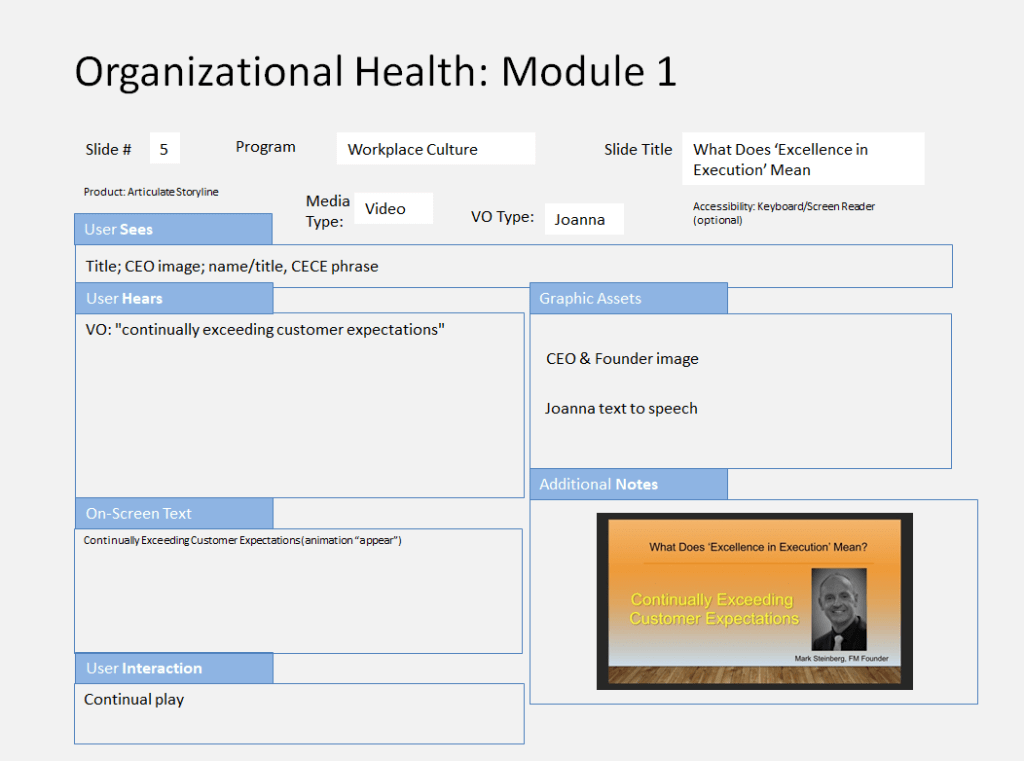
Task: Click the Graphic Assets section header
Action: [x=628, y=298]
